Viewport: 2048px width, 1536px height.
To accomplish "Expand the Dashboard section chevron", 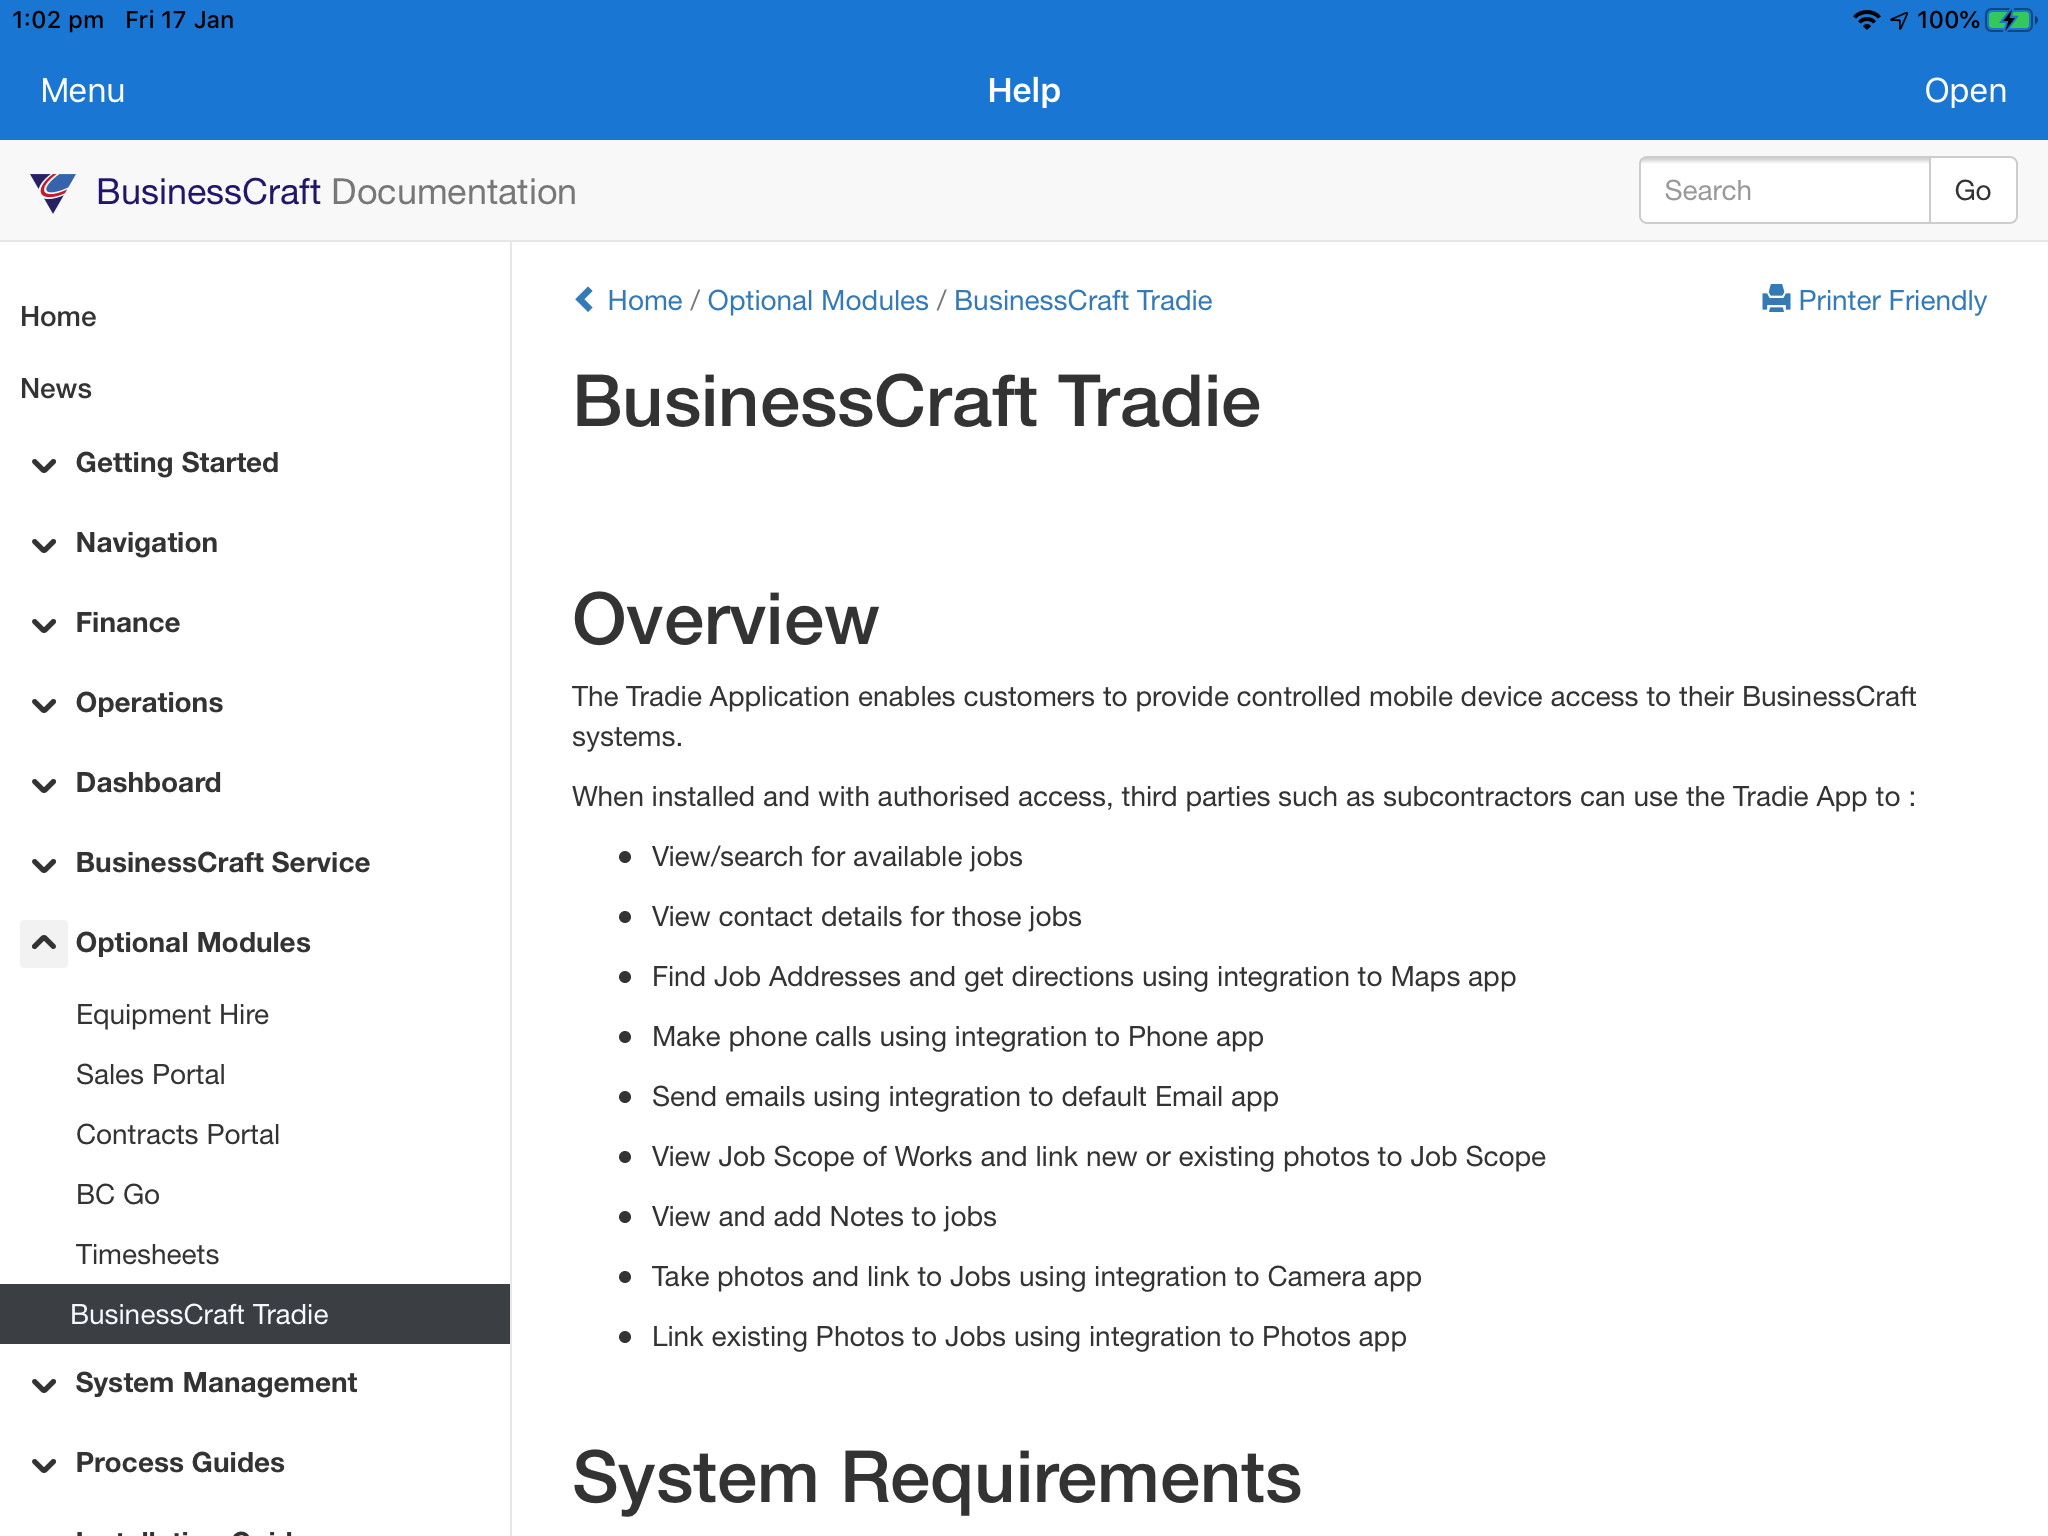I will 44,784.
